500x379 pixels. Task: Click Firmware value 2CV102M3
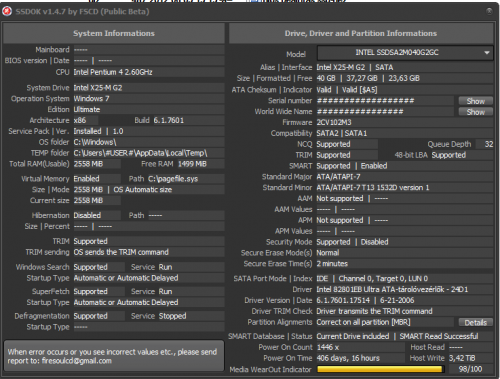click(x=334, y=122)
